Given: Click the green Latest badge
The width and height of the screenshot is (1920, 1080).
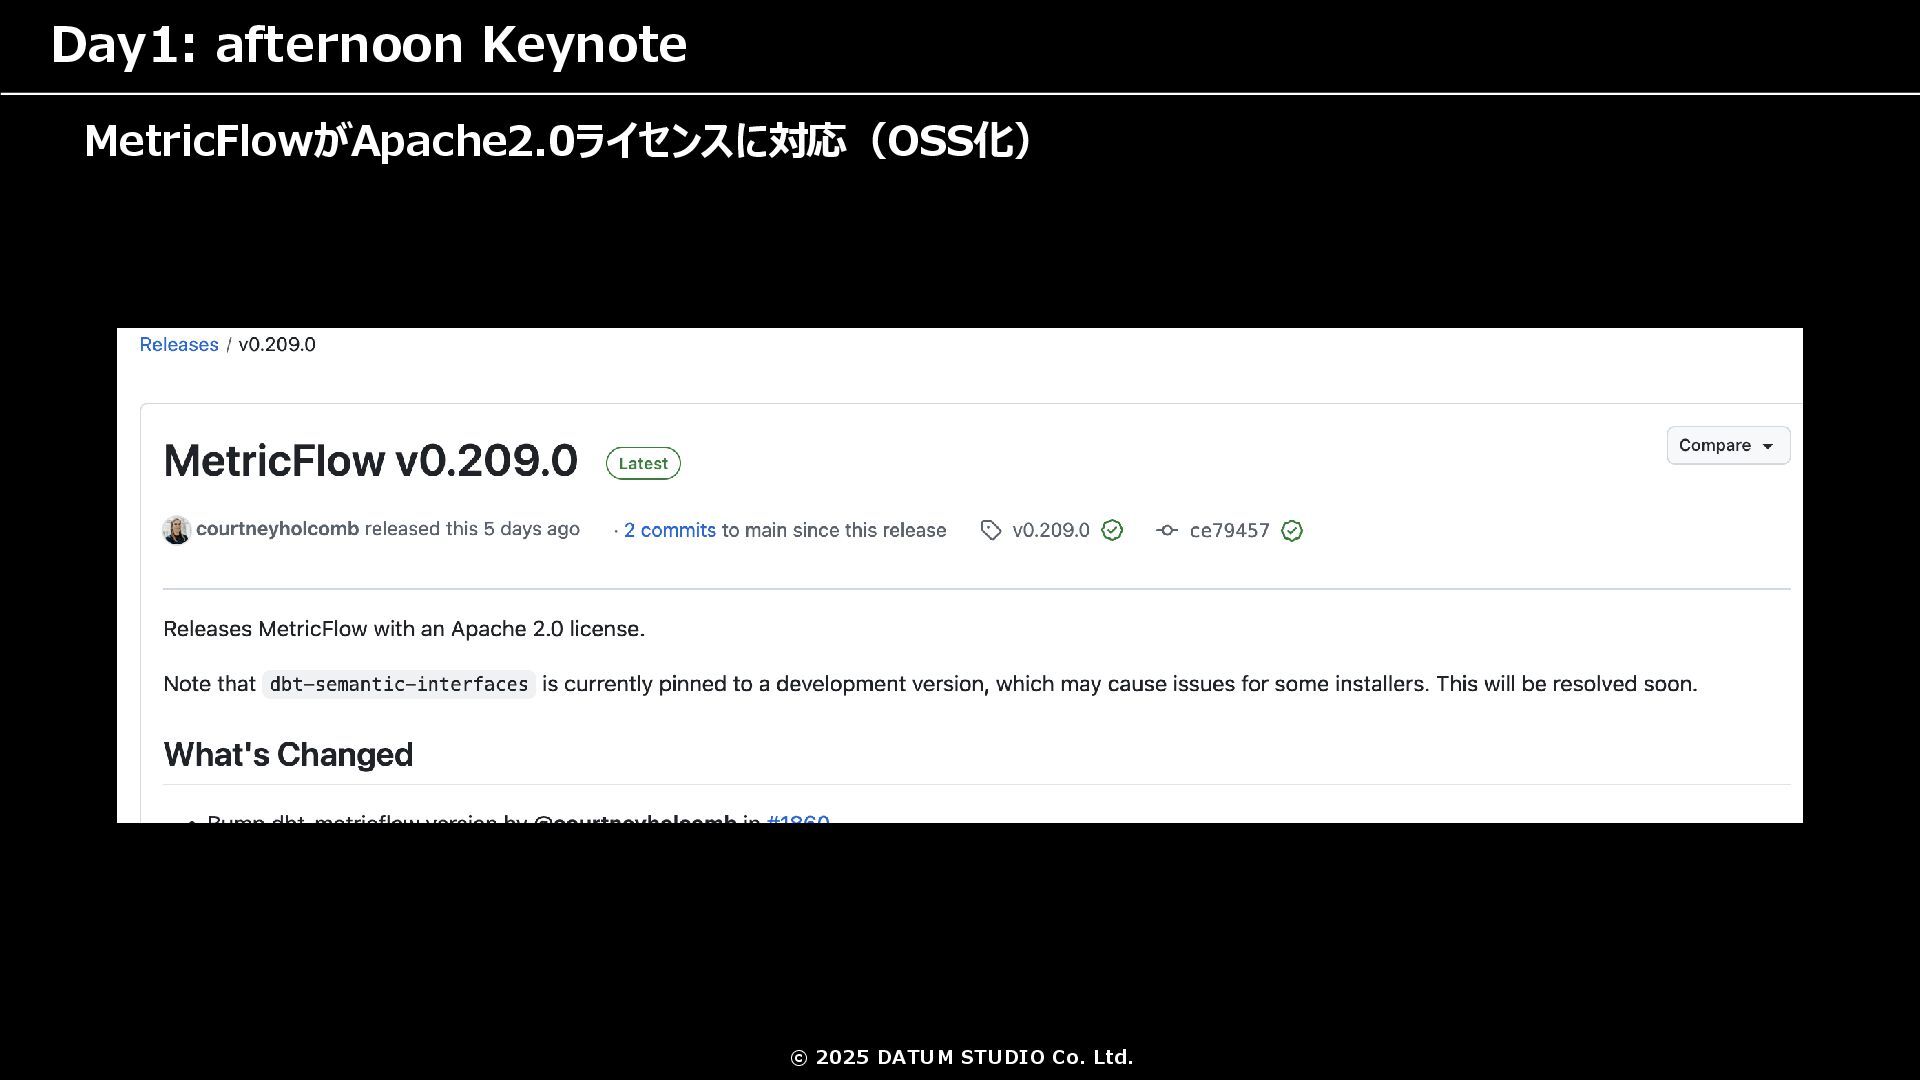Looking at the screenshot, I should 642,464.
